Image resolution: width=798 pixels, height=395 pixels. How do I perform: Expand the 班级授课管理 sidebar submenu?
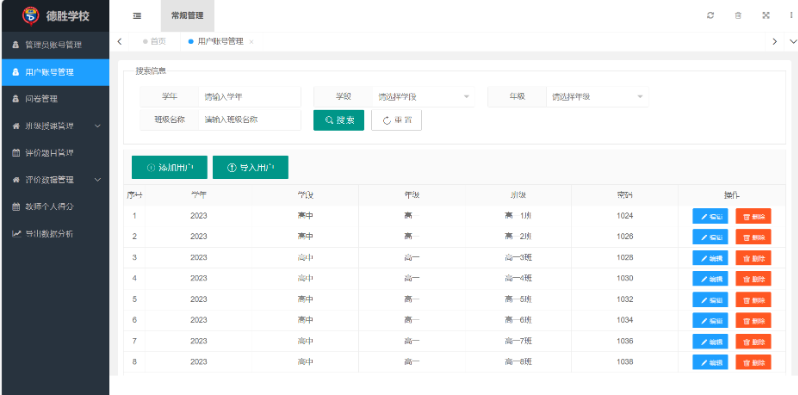click(54, 126)
